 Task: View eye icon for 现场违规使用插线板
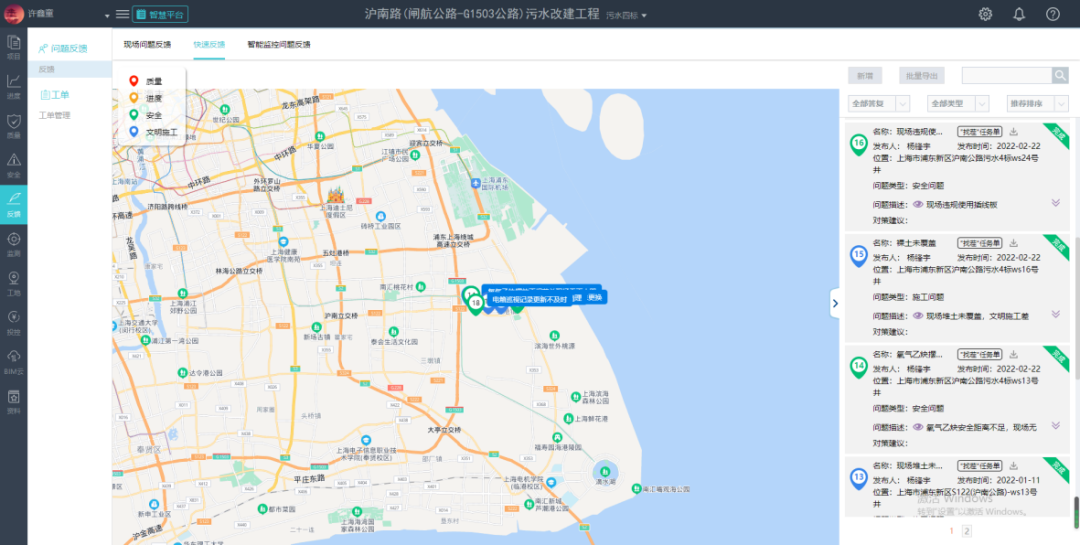(917, 205)
